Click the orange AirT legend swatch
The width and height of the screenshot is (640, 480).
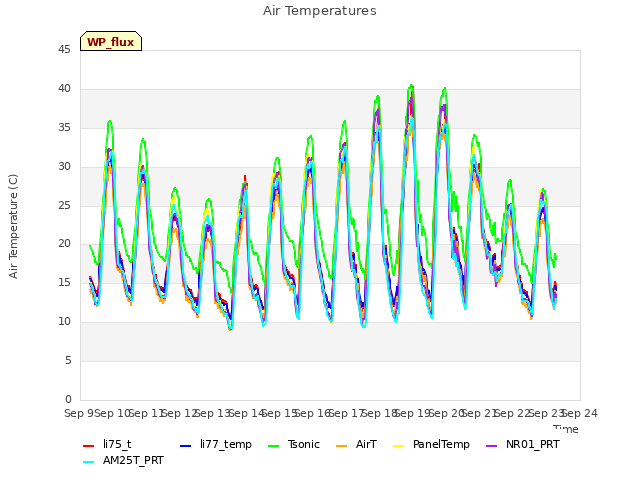click(x=342, y=446)
